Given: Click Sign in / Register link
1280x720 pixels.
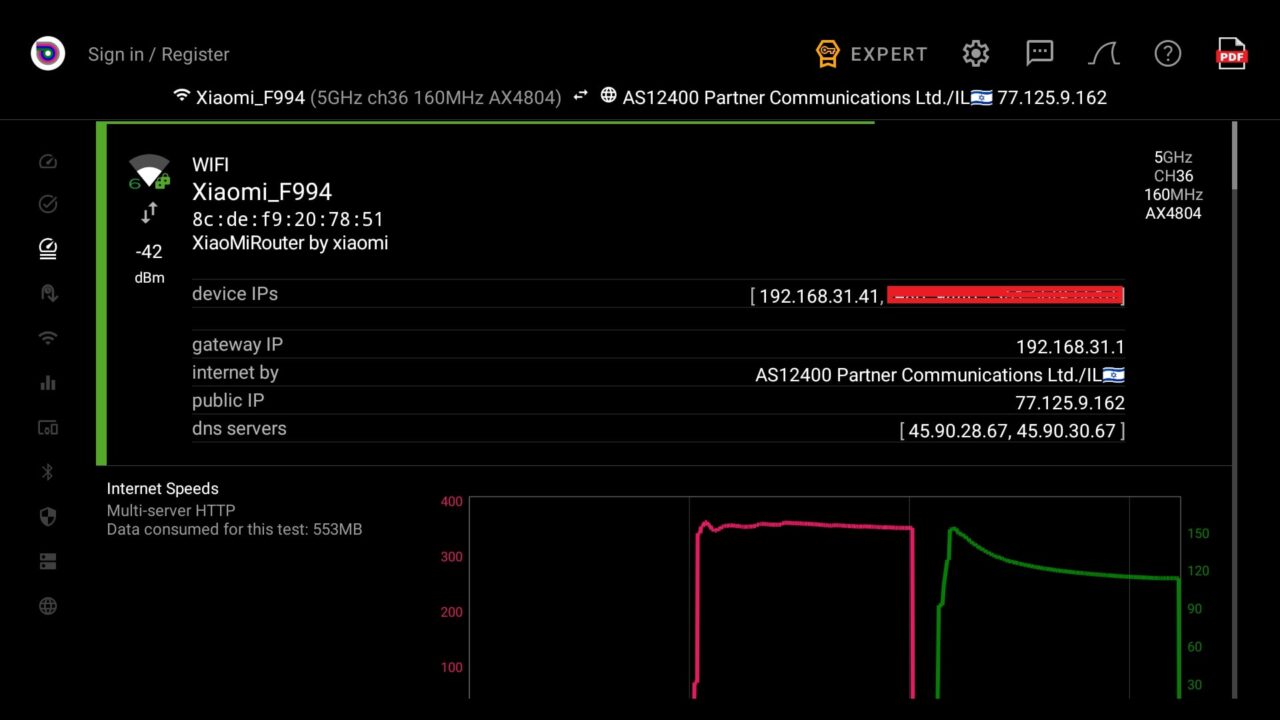Looking at the screenshot, I should (158, 54).
